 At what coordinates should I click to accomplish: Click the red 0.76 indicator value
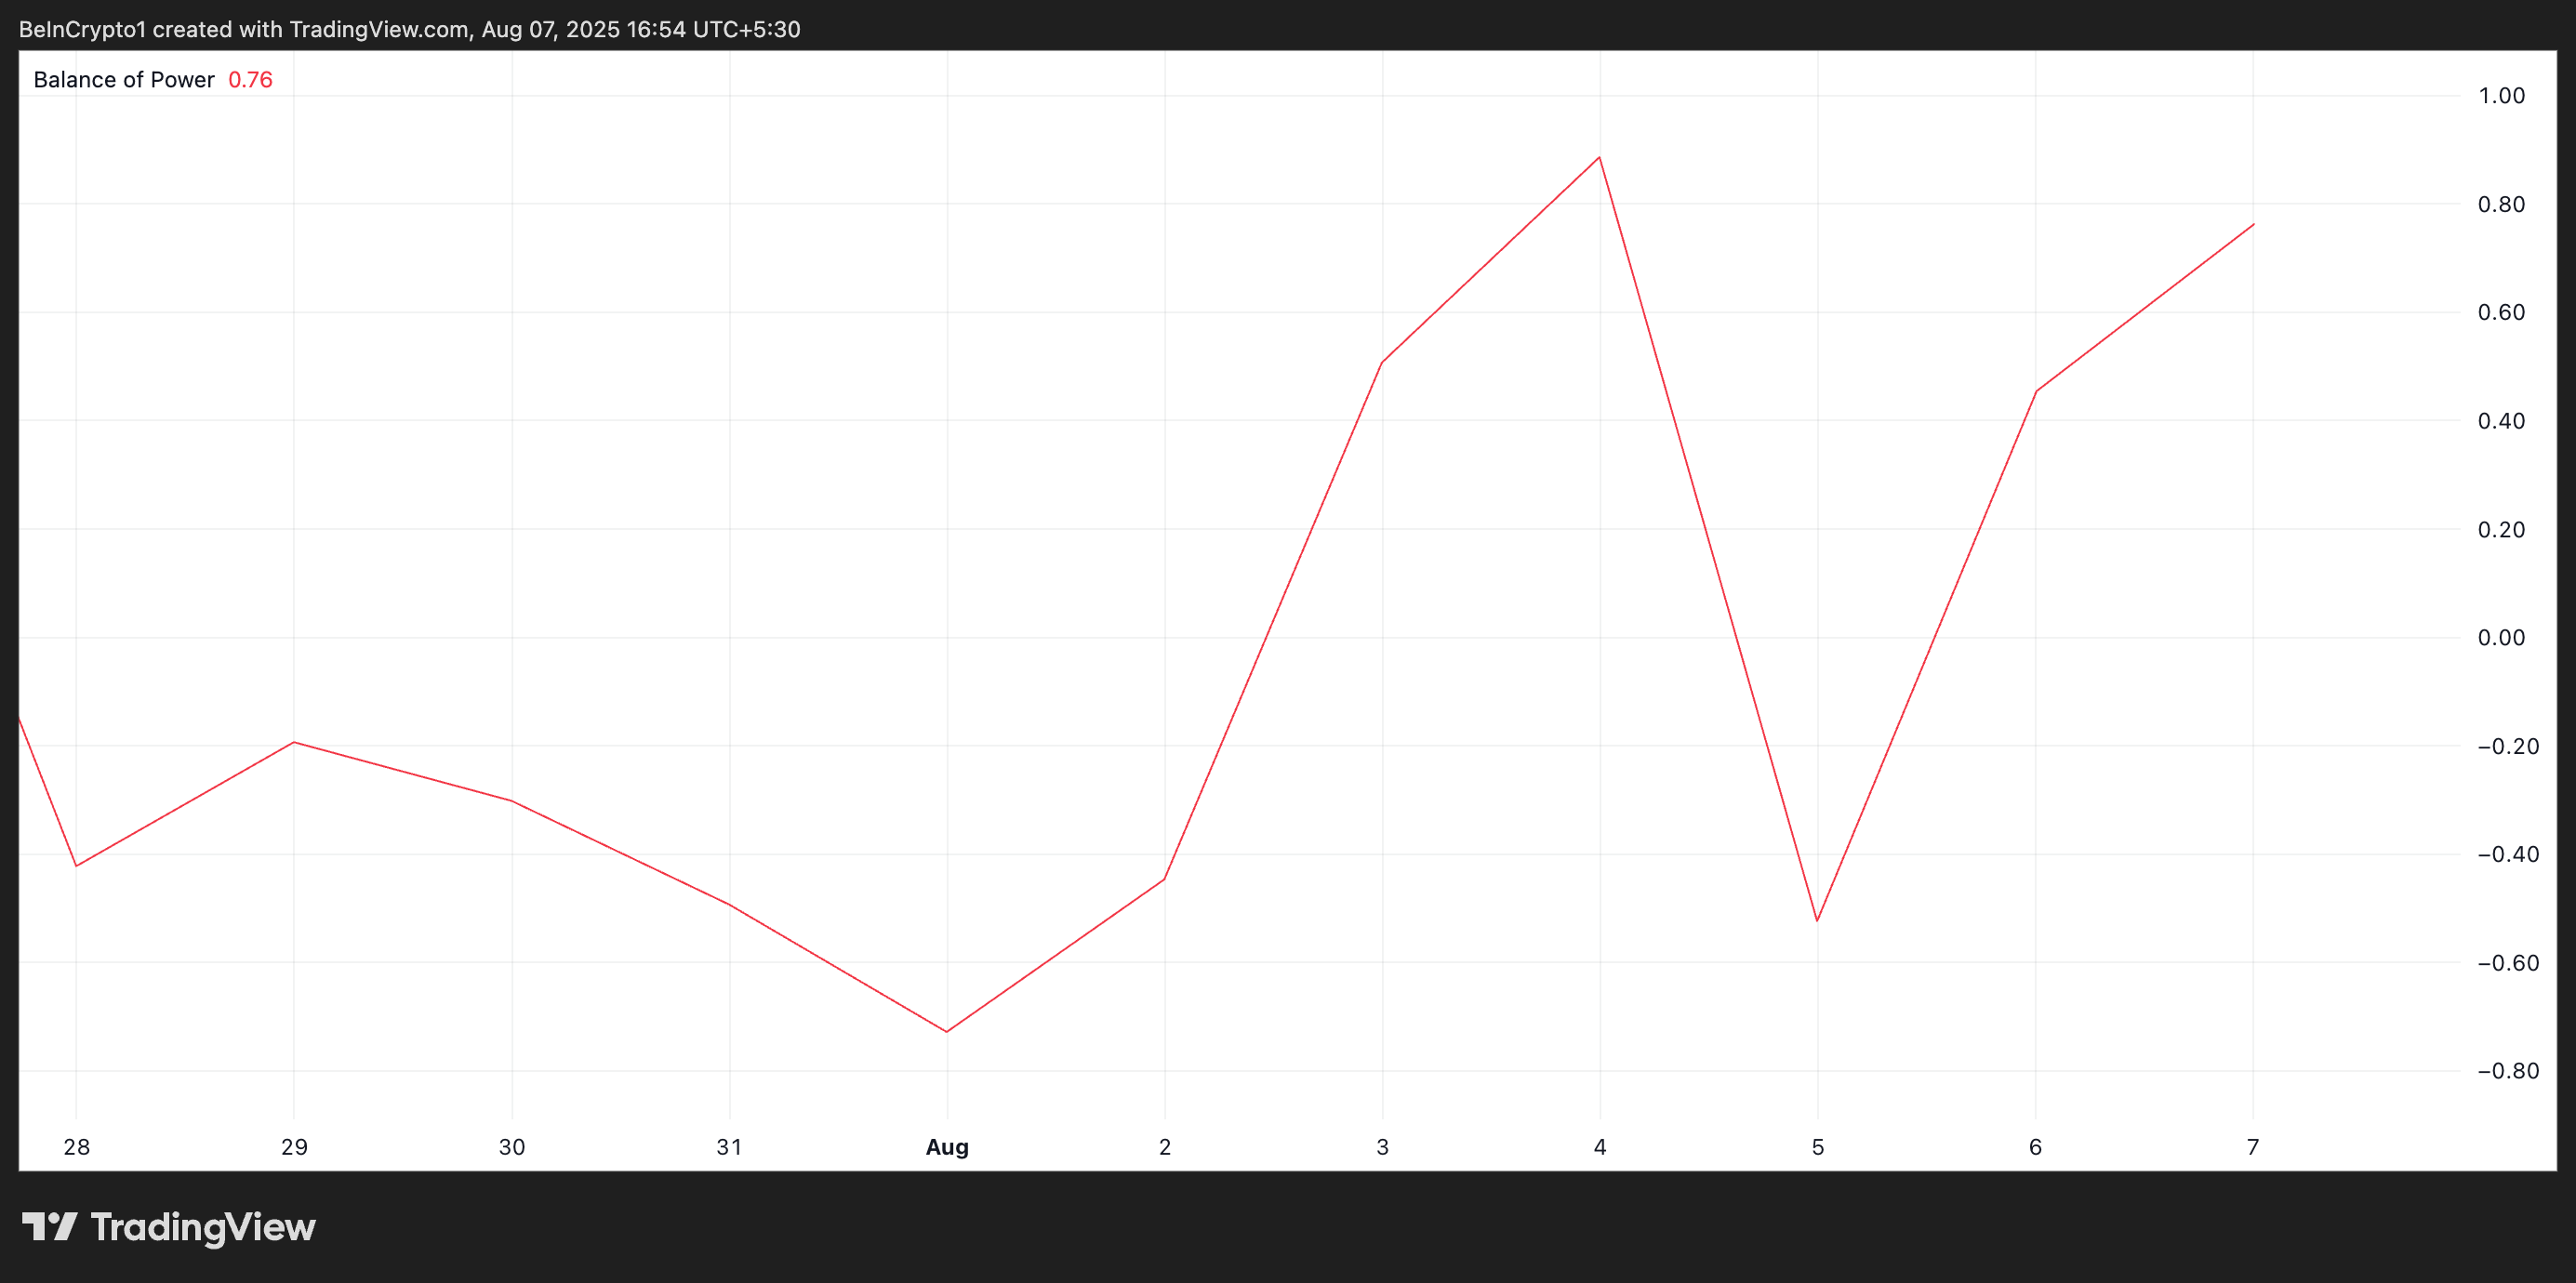click(250, 80)
